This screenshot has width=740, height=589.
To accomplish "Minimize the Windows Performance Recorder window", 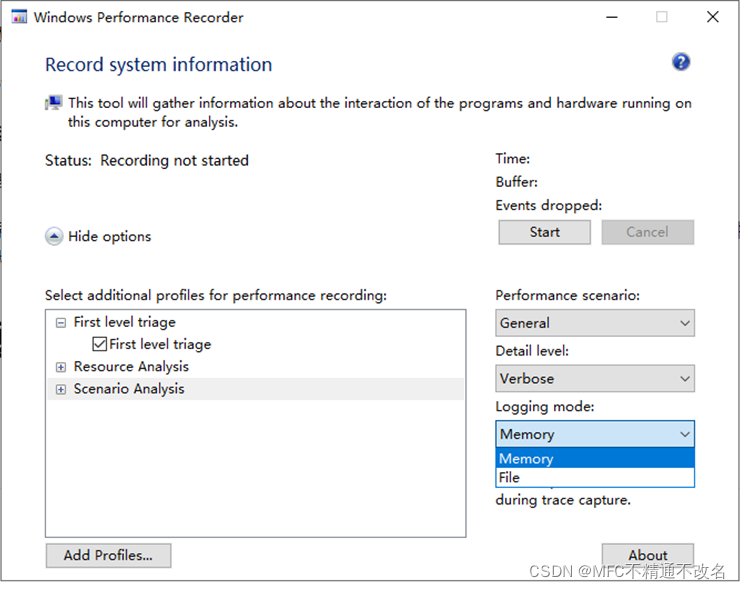I will [612, 17].
